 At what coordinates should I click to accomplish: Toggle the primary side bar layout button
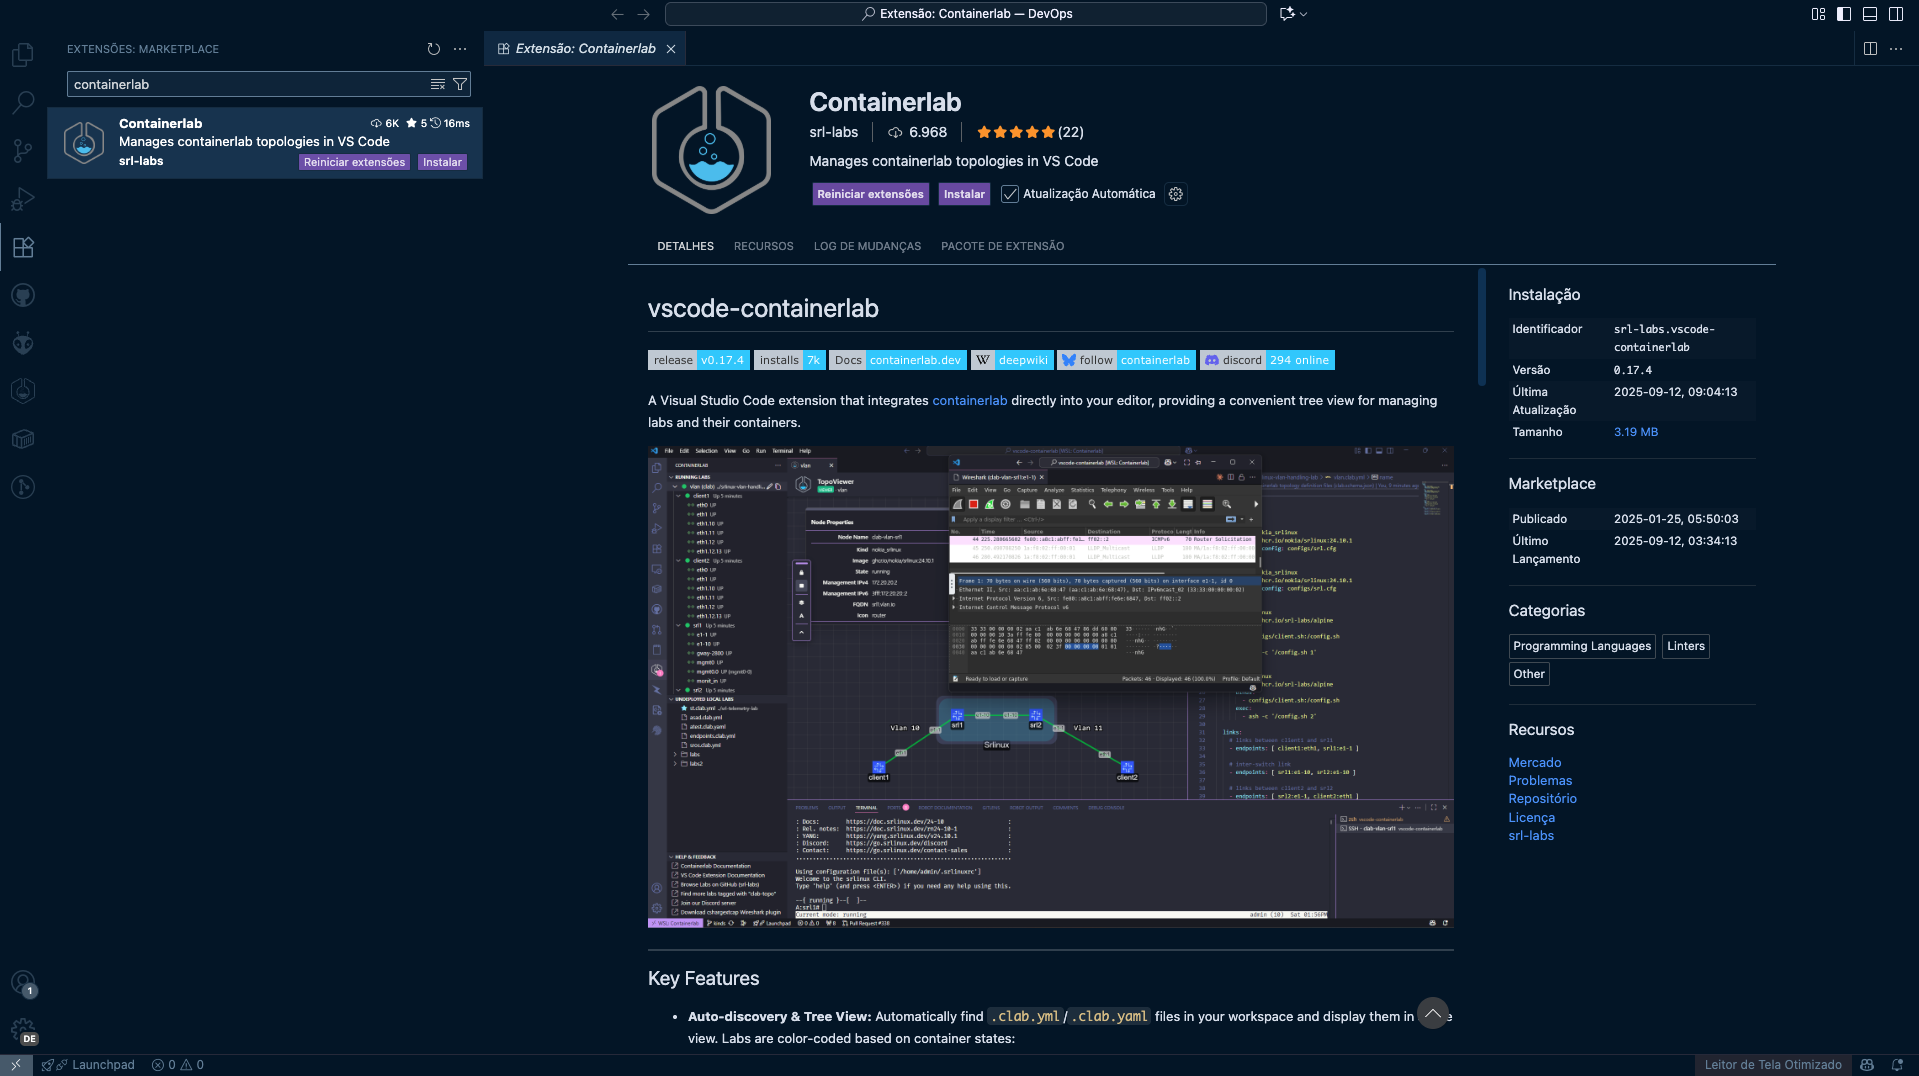click(x=1844, y=14)
